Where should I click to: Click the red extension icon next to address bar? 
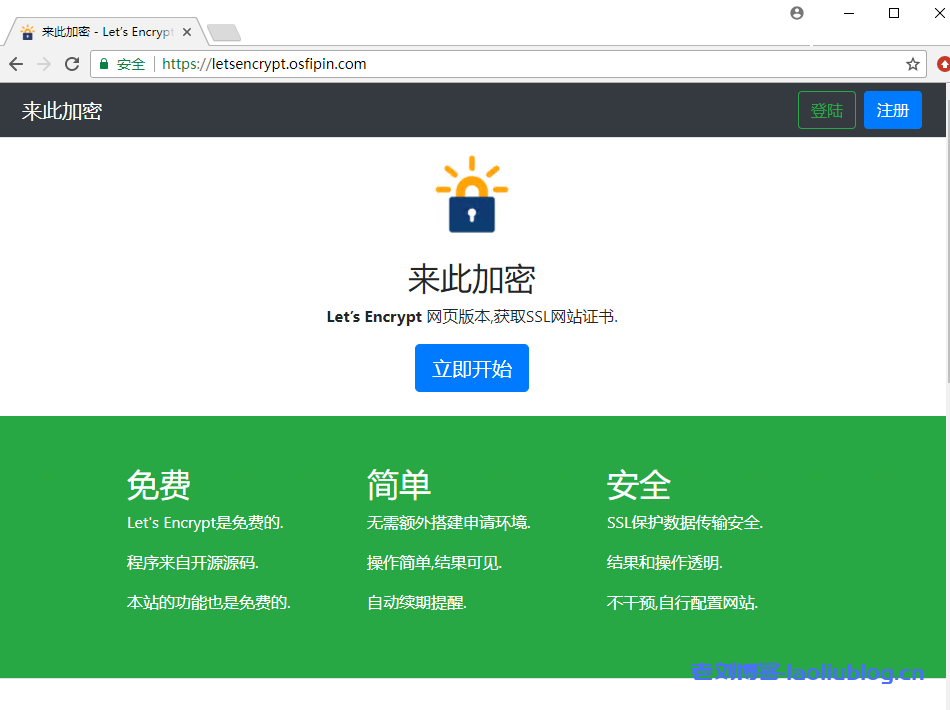coord(941,63)
